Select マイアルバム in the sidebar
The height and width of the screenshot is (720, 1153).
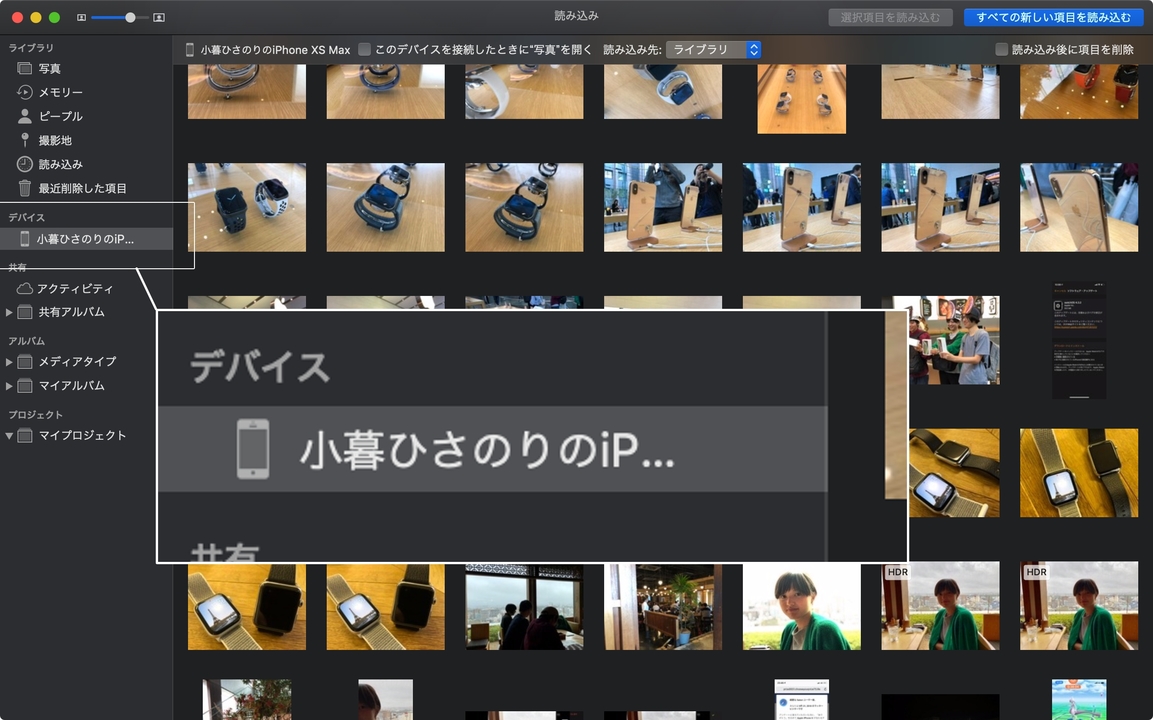(71, 385)
